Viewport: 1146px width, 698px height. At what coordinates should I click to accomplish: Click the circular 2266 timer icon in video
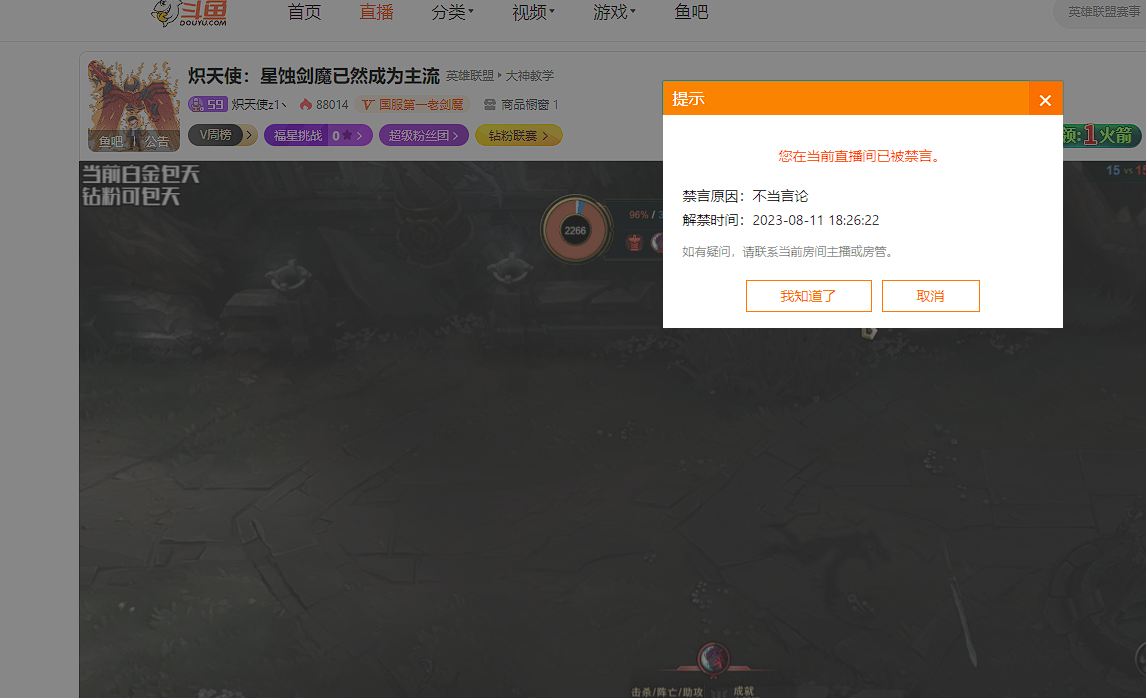575,230
